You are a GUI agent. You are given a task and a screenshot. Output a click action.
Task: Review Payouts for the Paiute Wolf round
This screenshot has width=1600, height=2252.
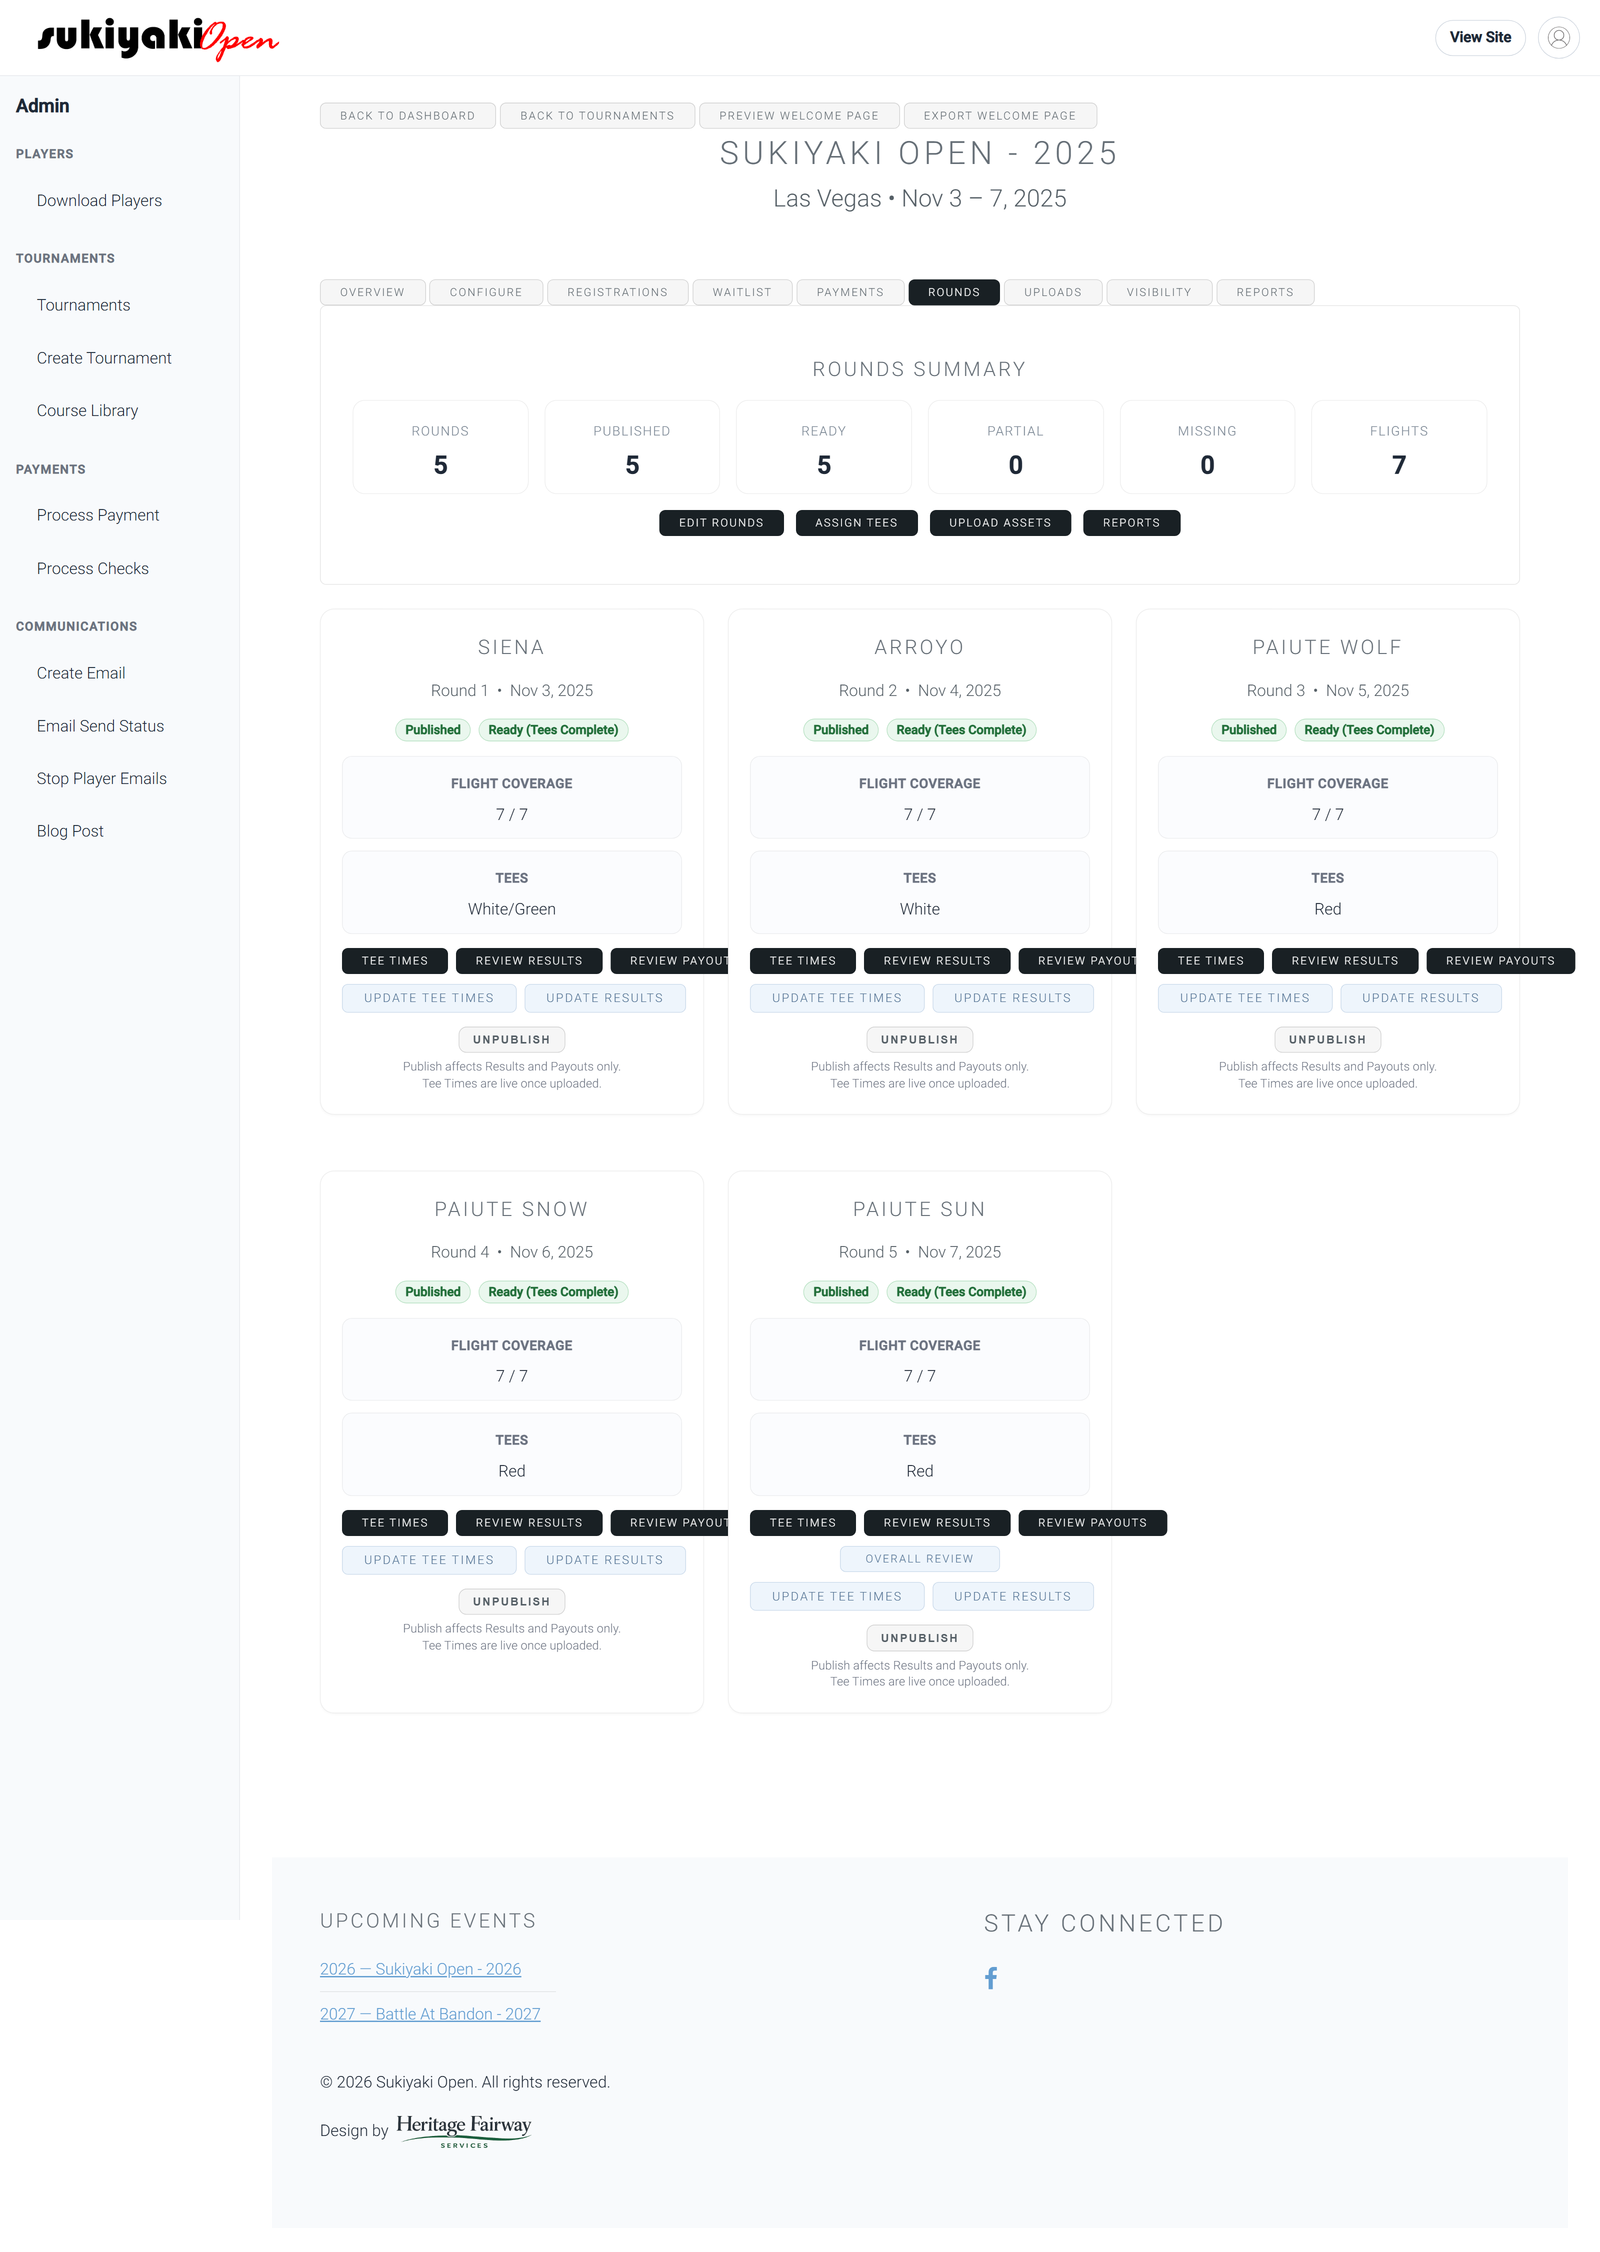[x=1500, y=961]
